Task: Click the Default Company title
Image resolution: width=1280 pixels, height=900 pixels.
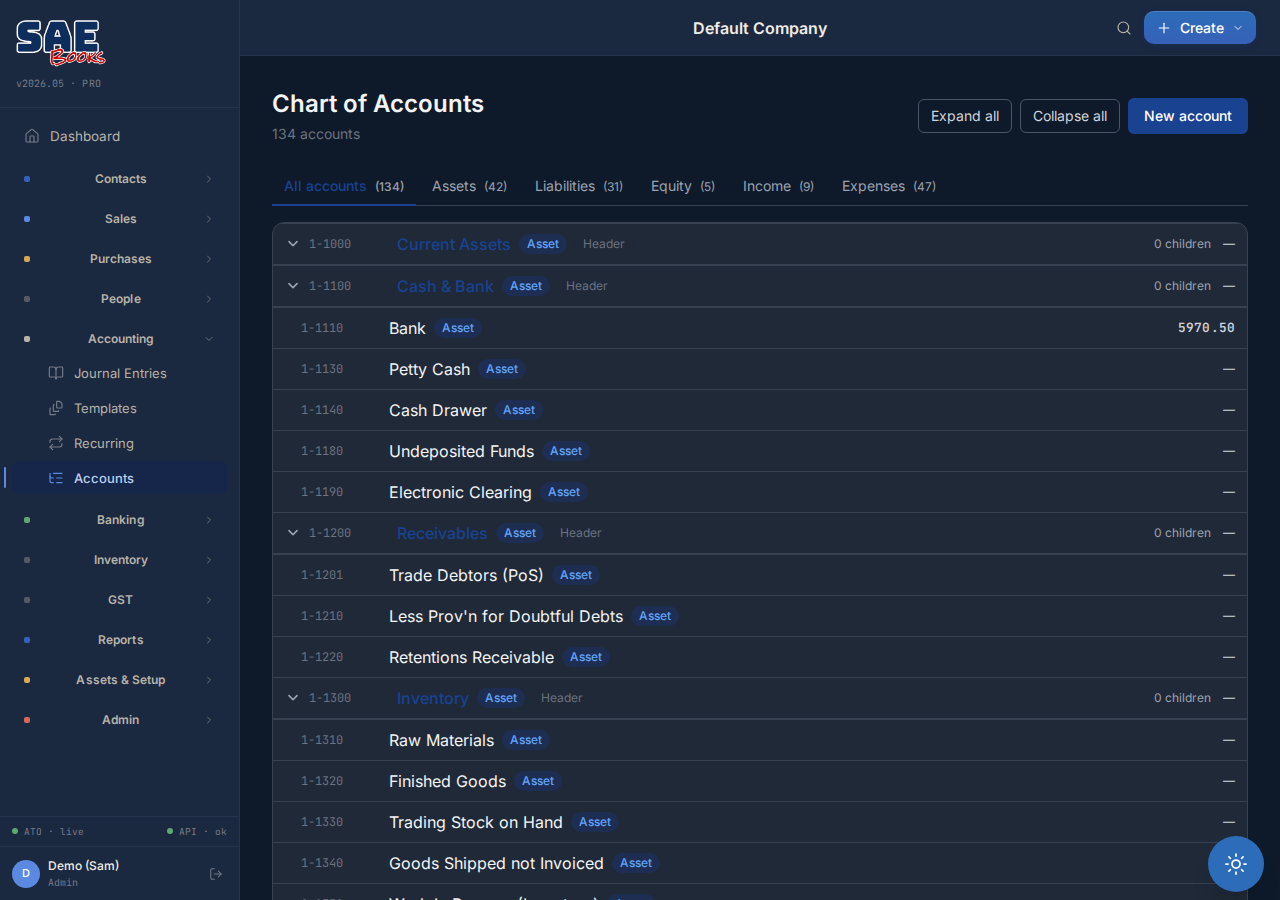Action: pyautogui.click(x=760, y=28)
